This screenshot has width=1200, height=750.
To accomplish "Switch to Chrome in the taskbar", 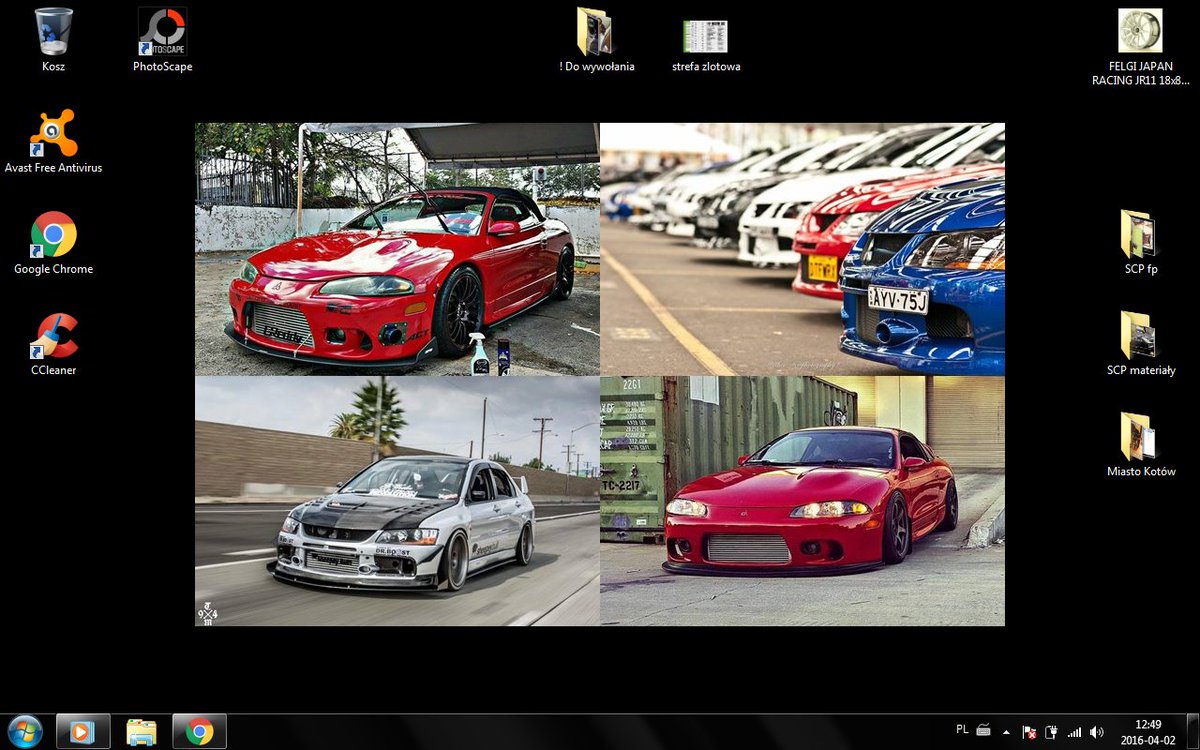I will [199, 732].
